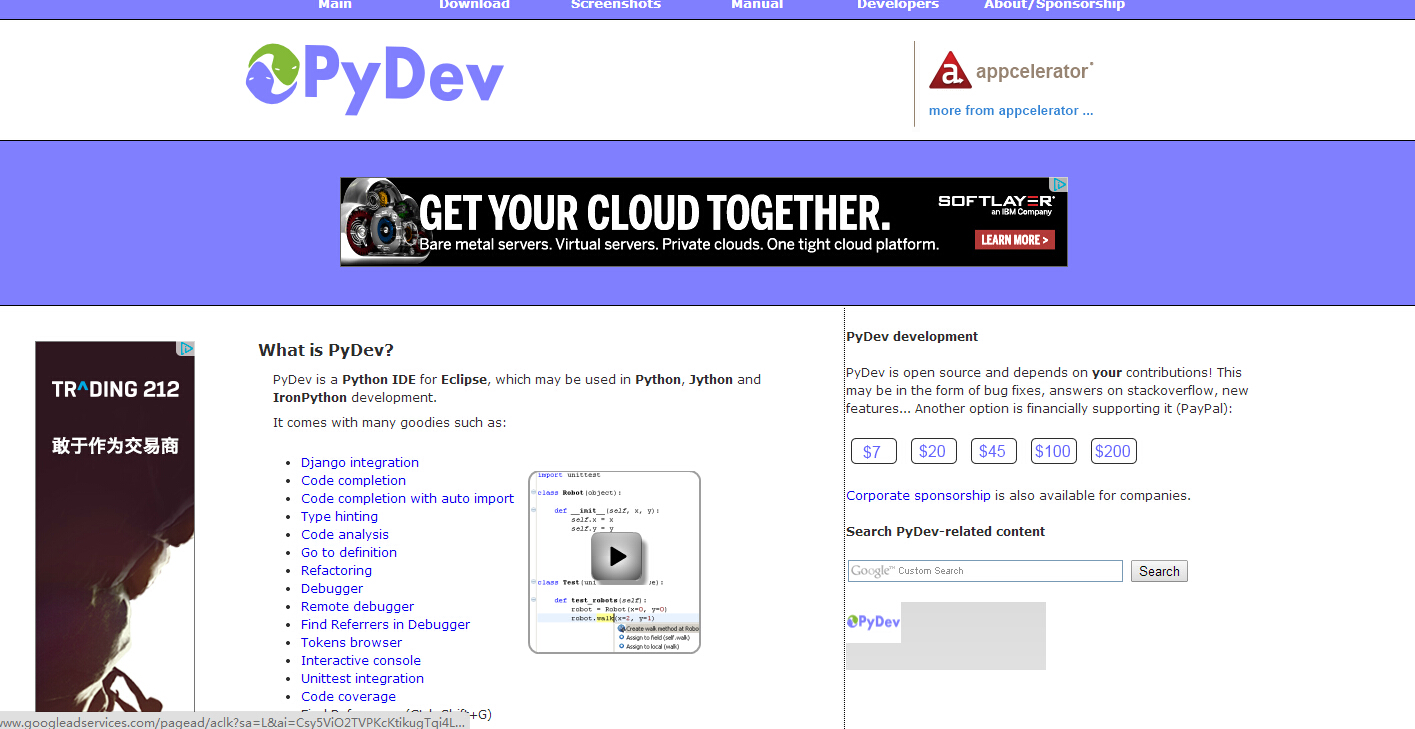1415x729 pixels.
Task: Open the Remote debugger link
Action: coord(357,606)
